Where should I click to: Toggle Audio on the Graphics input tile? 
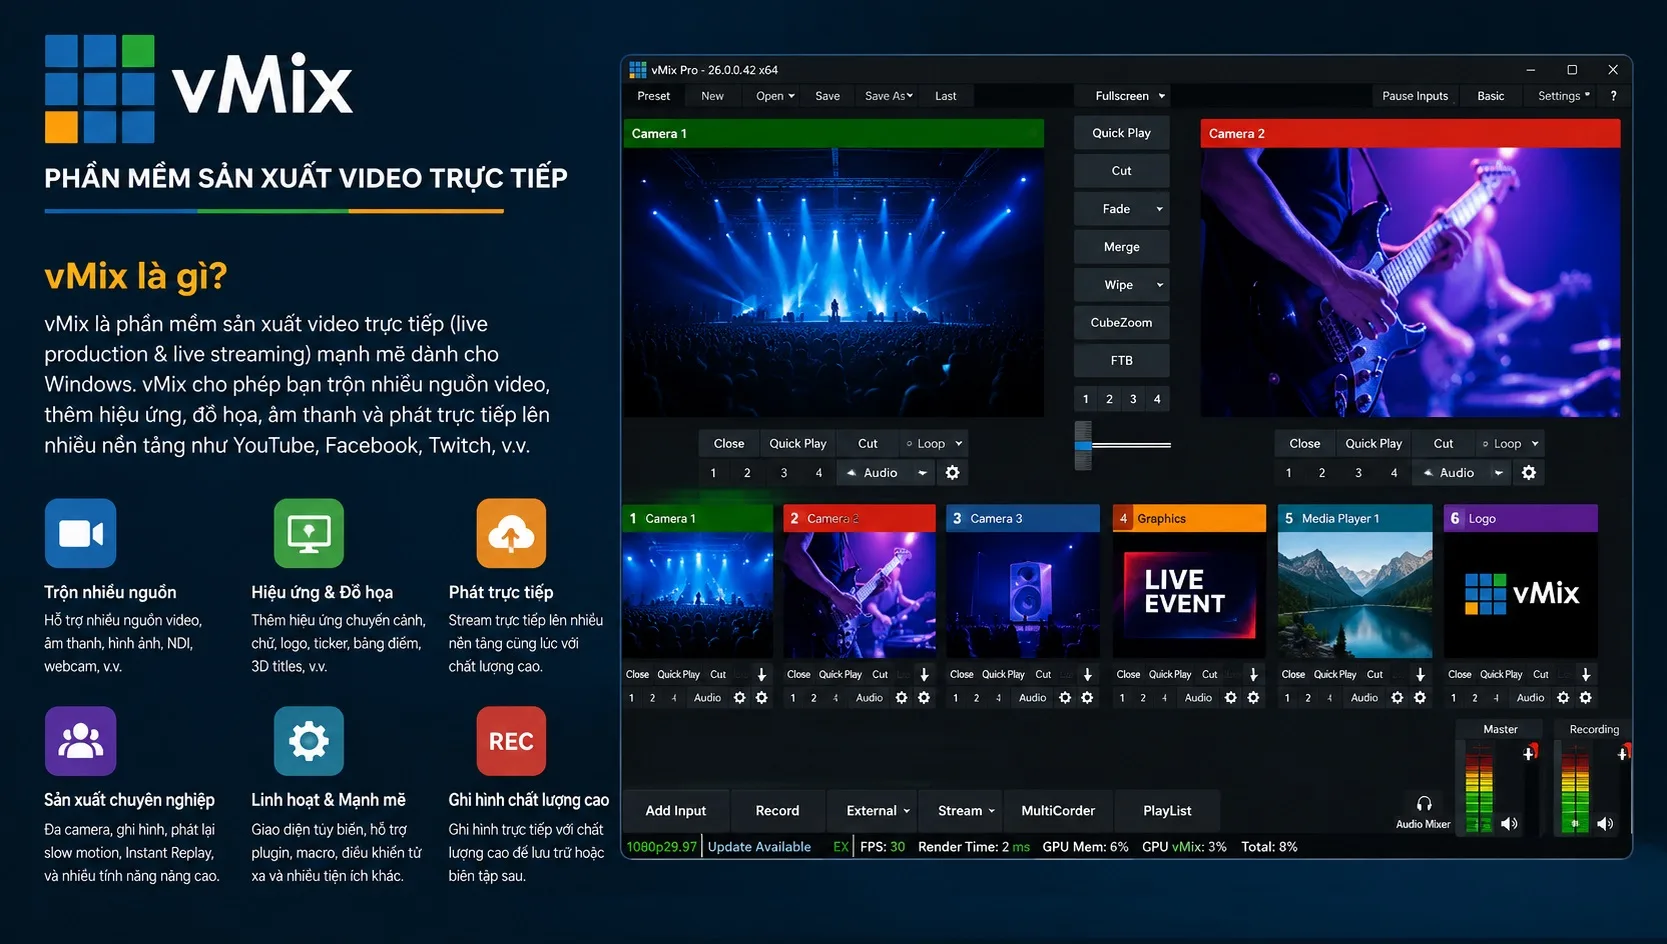click(x=1198, y=698)
